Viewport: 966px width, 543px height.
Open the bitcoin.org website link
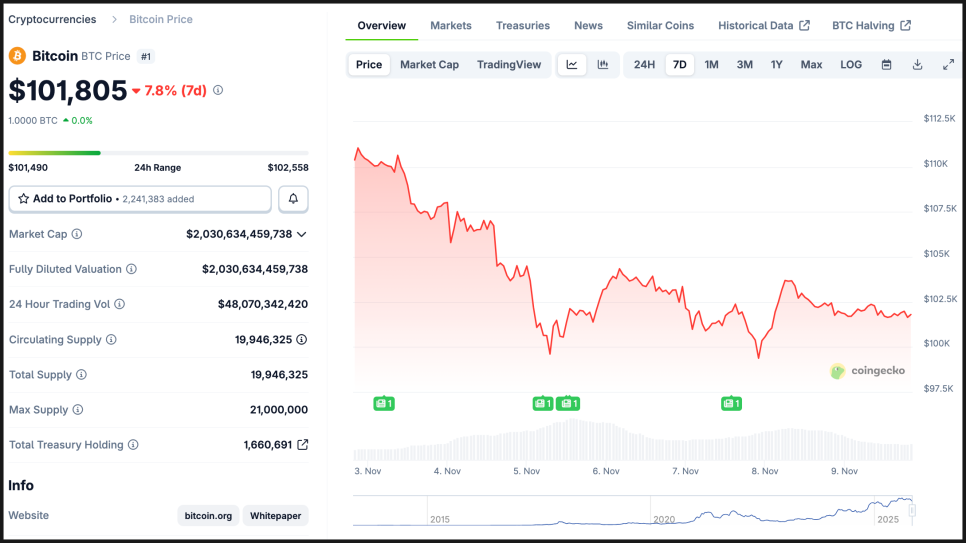(x=208, y=516)
